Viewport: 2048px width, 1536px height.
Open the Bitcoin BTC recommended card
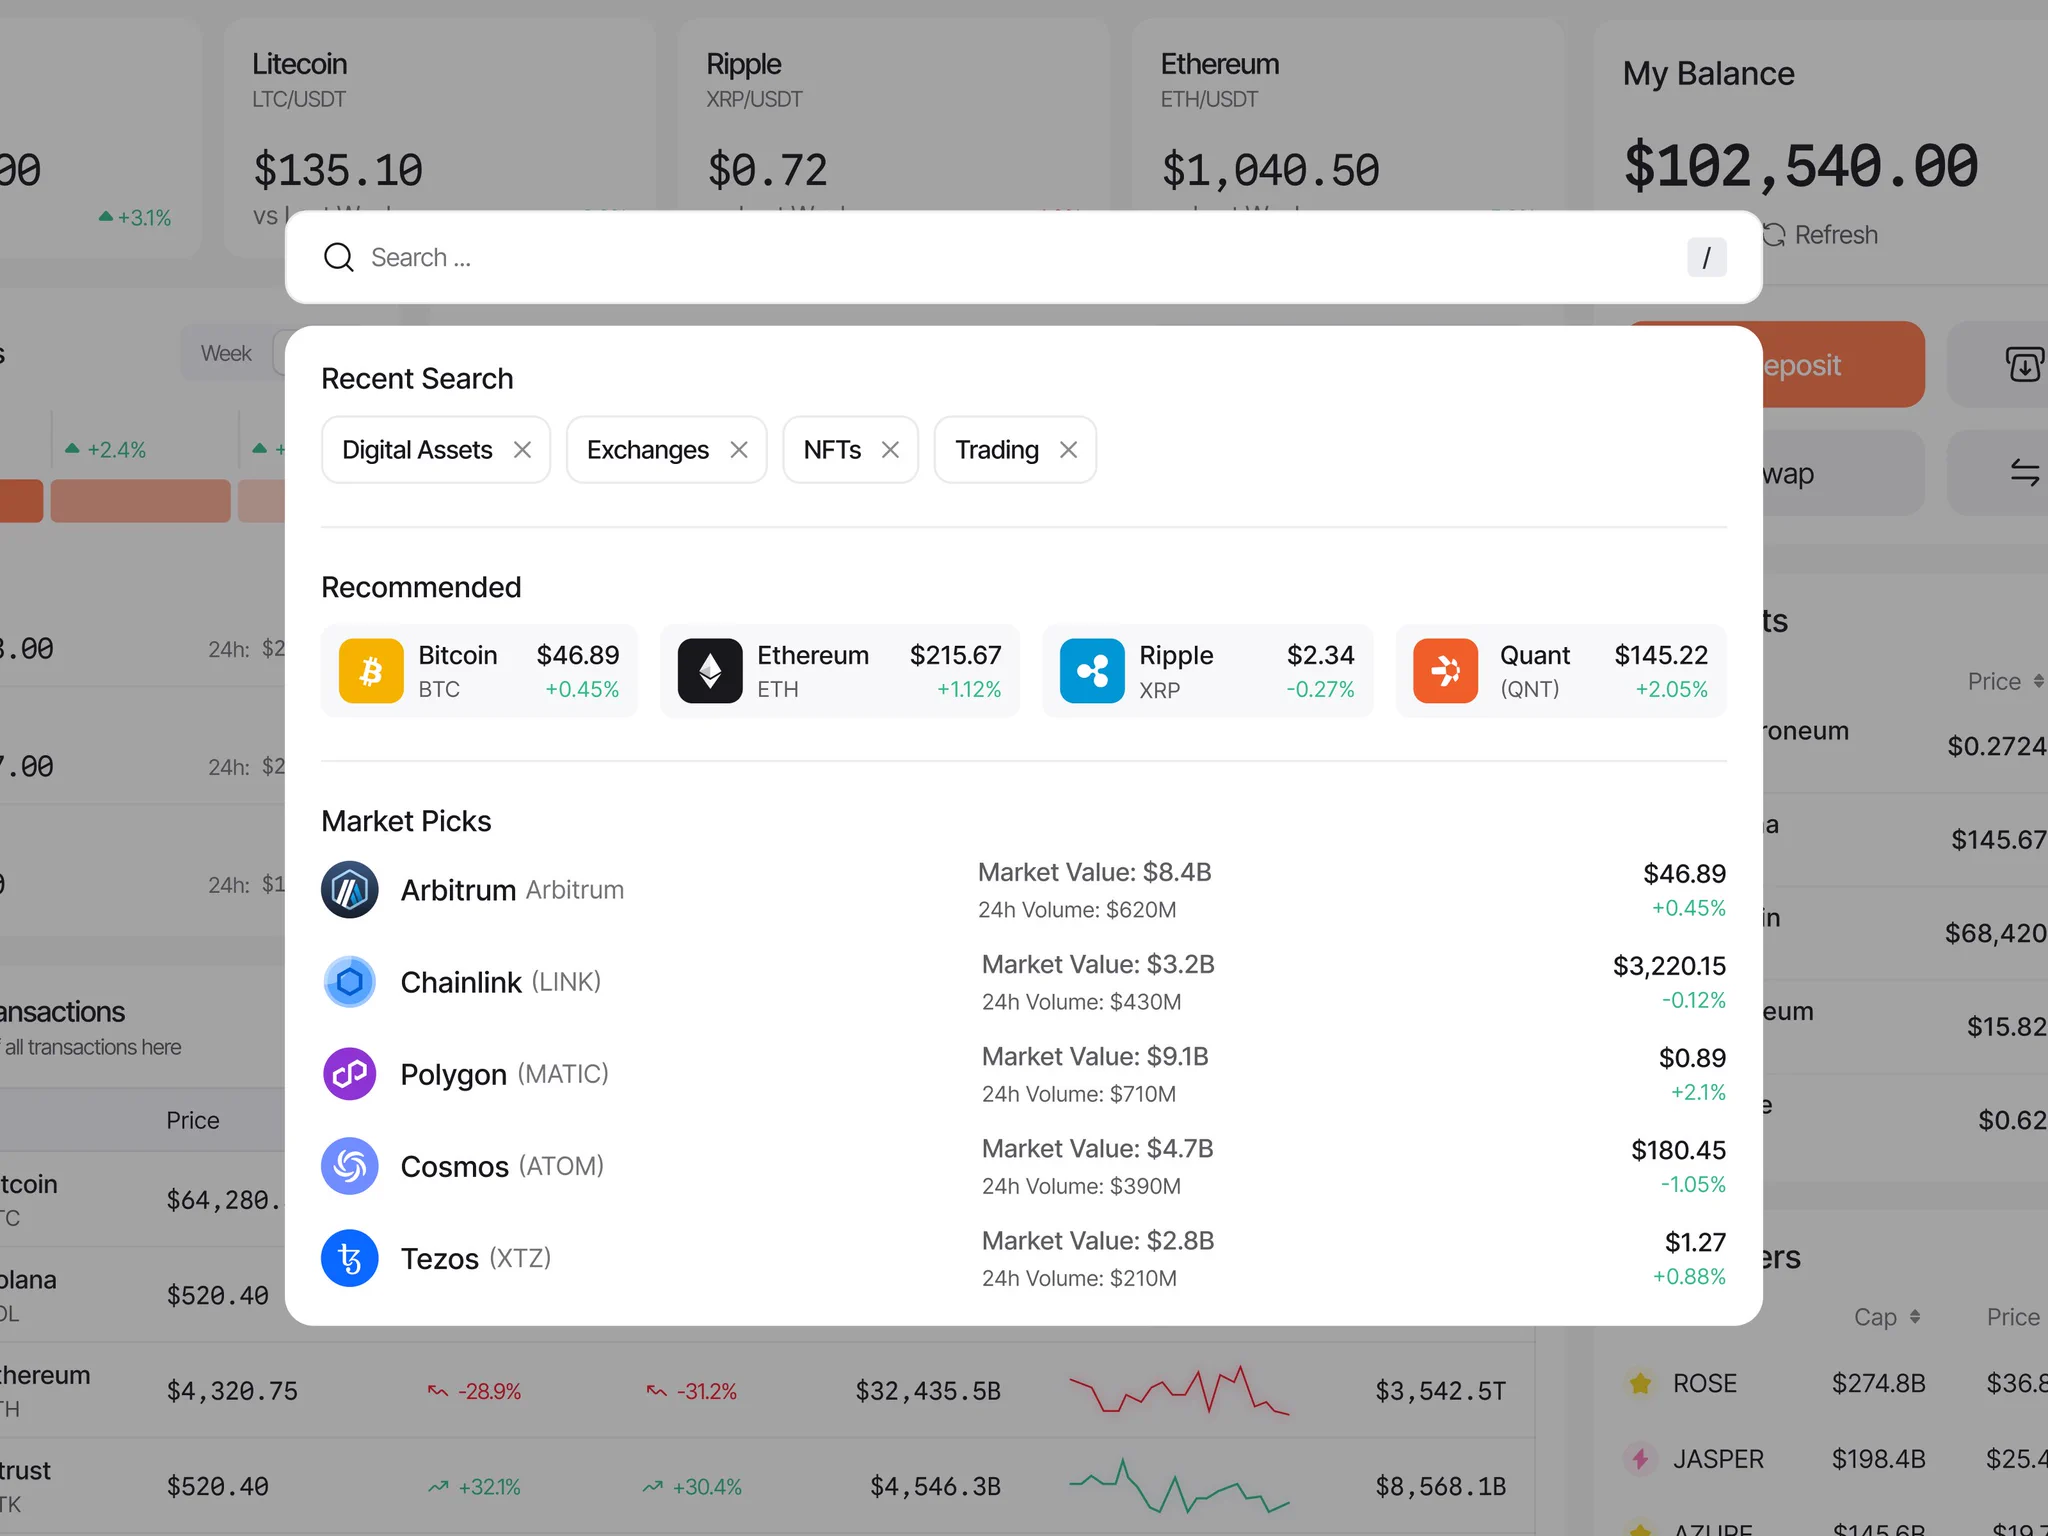[x=479, y=671]
